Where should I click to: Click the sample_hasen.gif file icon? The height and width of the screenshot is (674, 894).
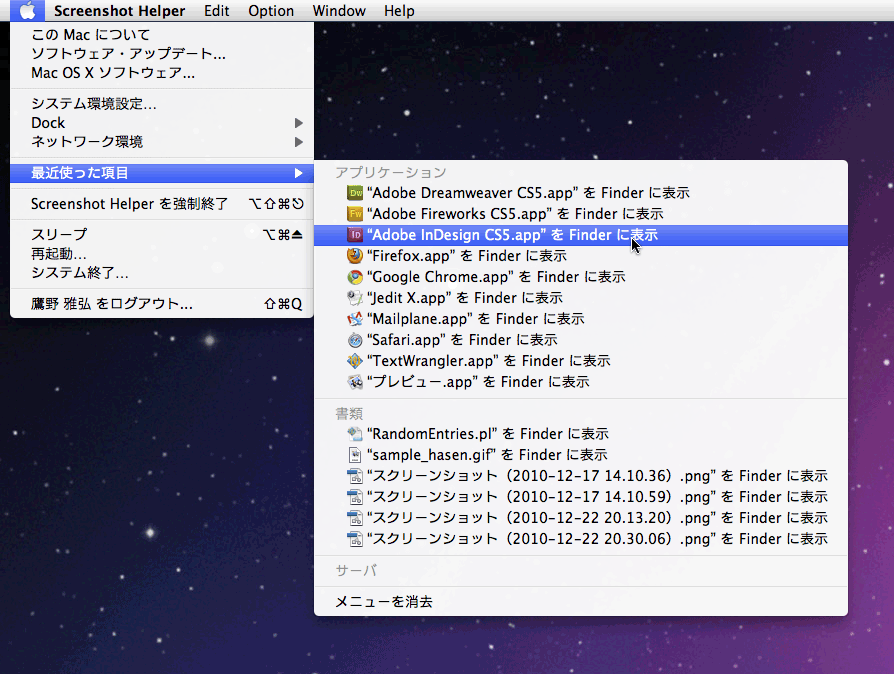click(355, 455)
